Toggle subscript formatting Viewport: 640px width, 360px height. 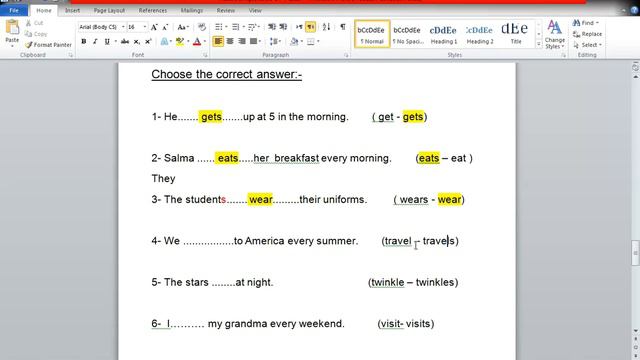pos(137,41)
